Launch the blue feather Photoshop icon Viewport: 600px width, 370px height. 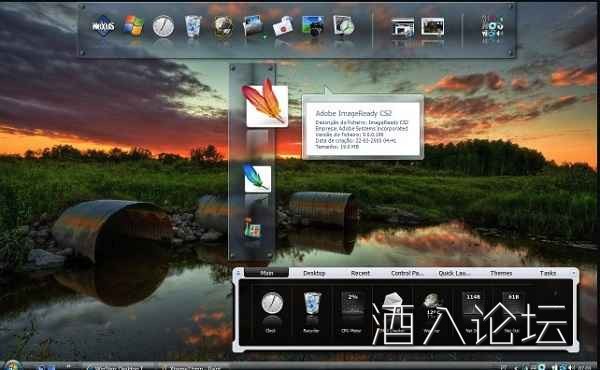pyautogui.click(x=257, y=178)
